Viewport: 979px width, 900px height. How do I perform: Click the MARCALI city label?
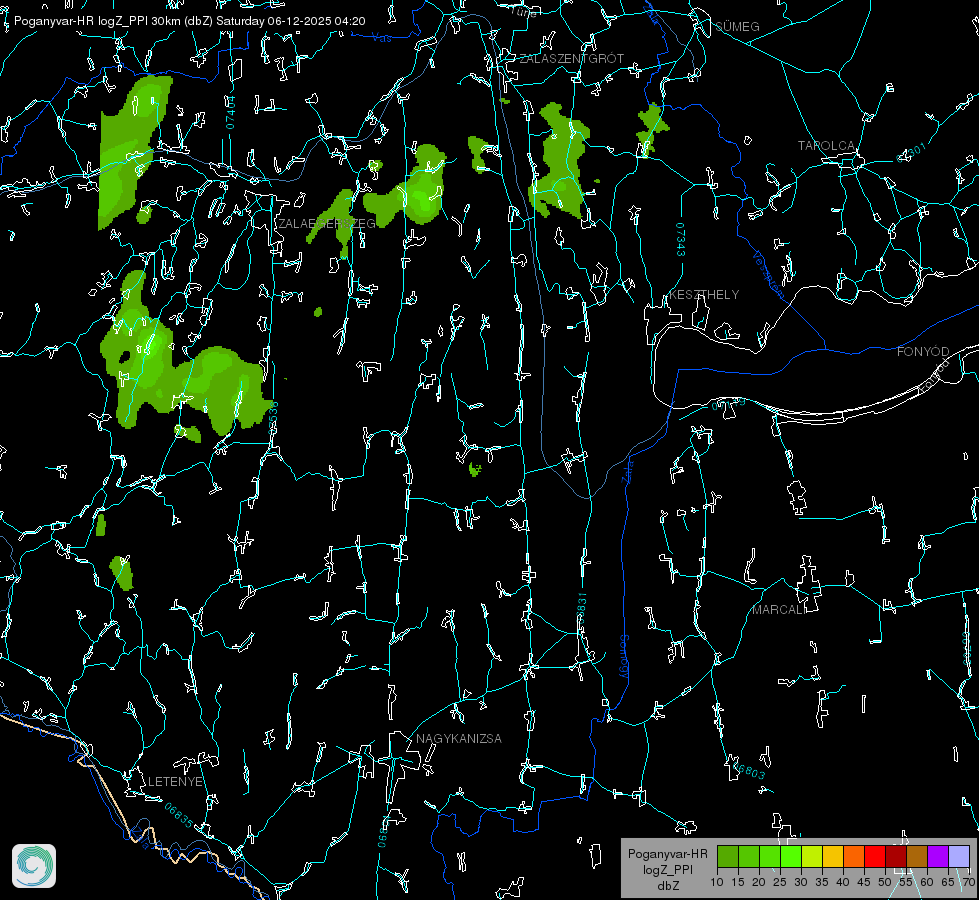click(x=779, y=610)
